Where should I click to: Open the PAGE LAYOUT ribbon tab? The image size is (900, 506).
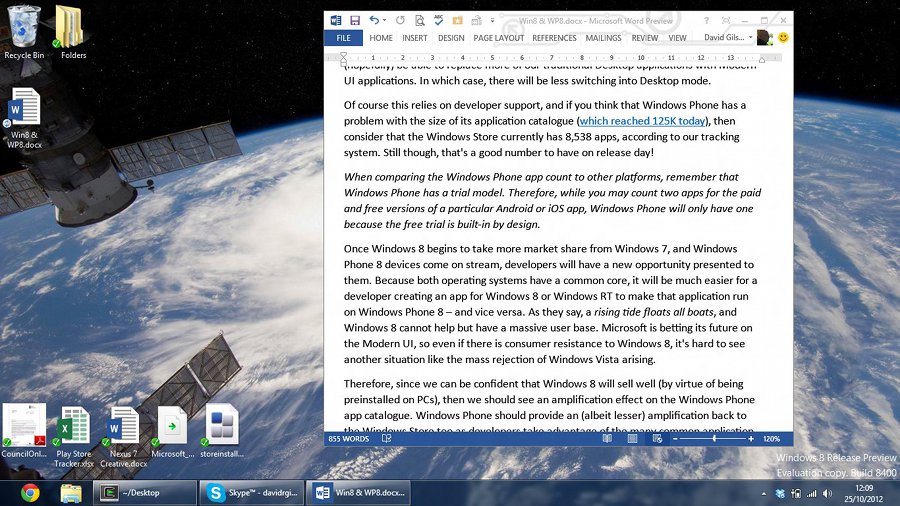[498, 38]
